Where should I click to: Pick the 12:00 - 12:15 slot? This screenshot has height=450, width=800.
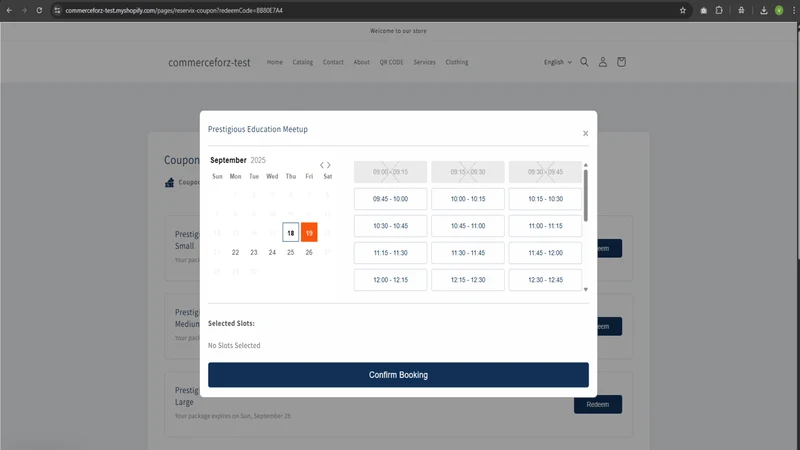(390, 280)
